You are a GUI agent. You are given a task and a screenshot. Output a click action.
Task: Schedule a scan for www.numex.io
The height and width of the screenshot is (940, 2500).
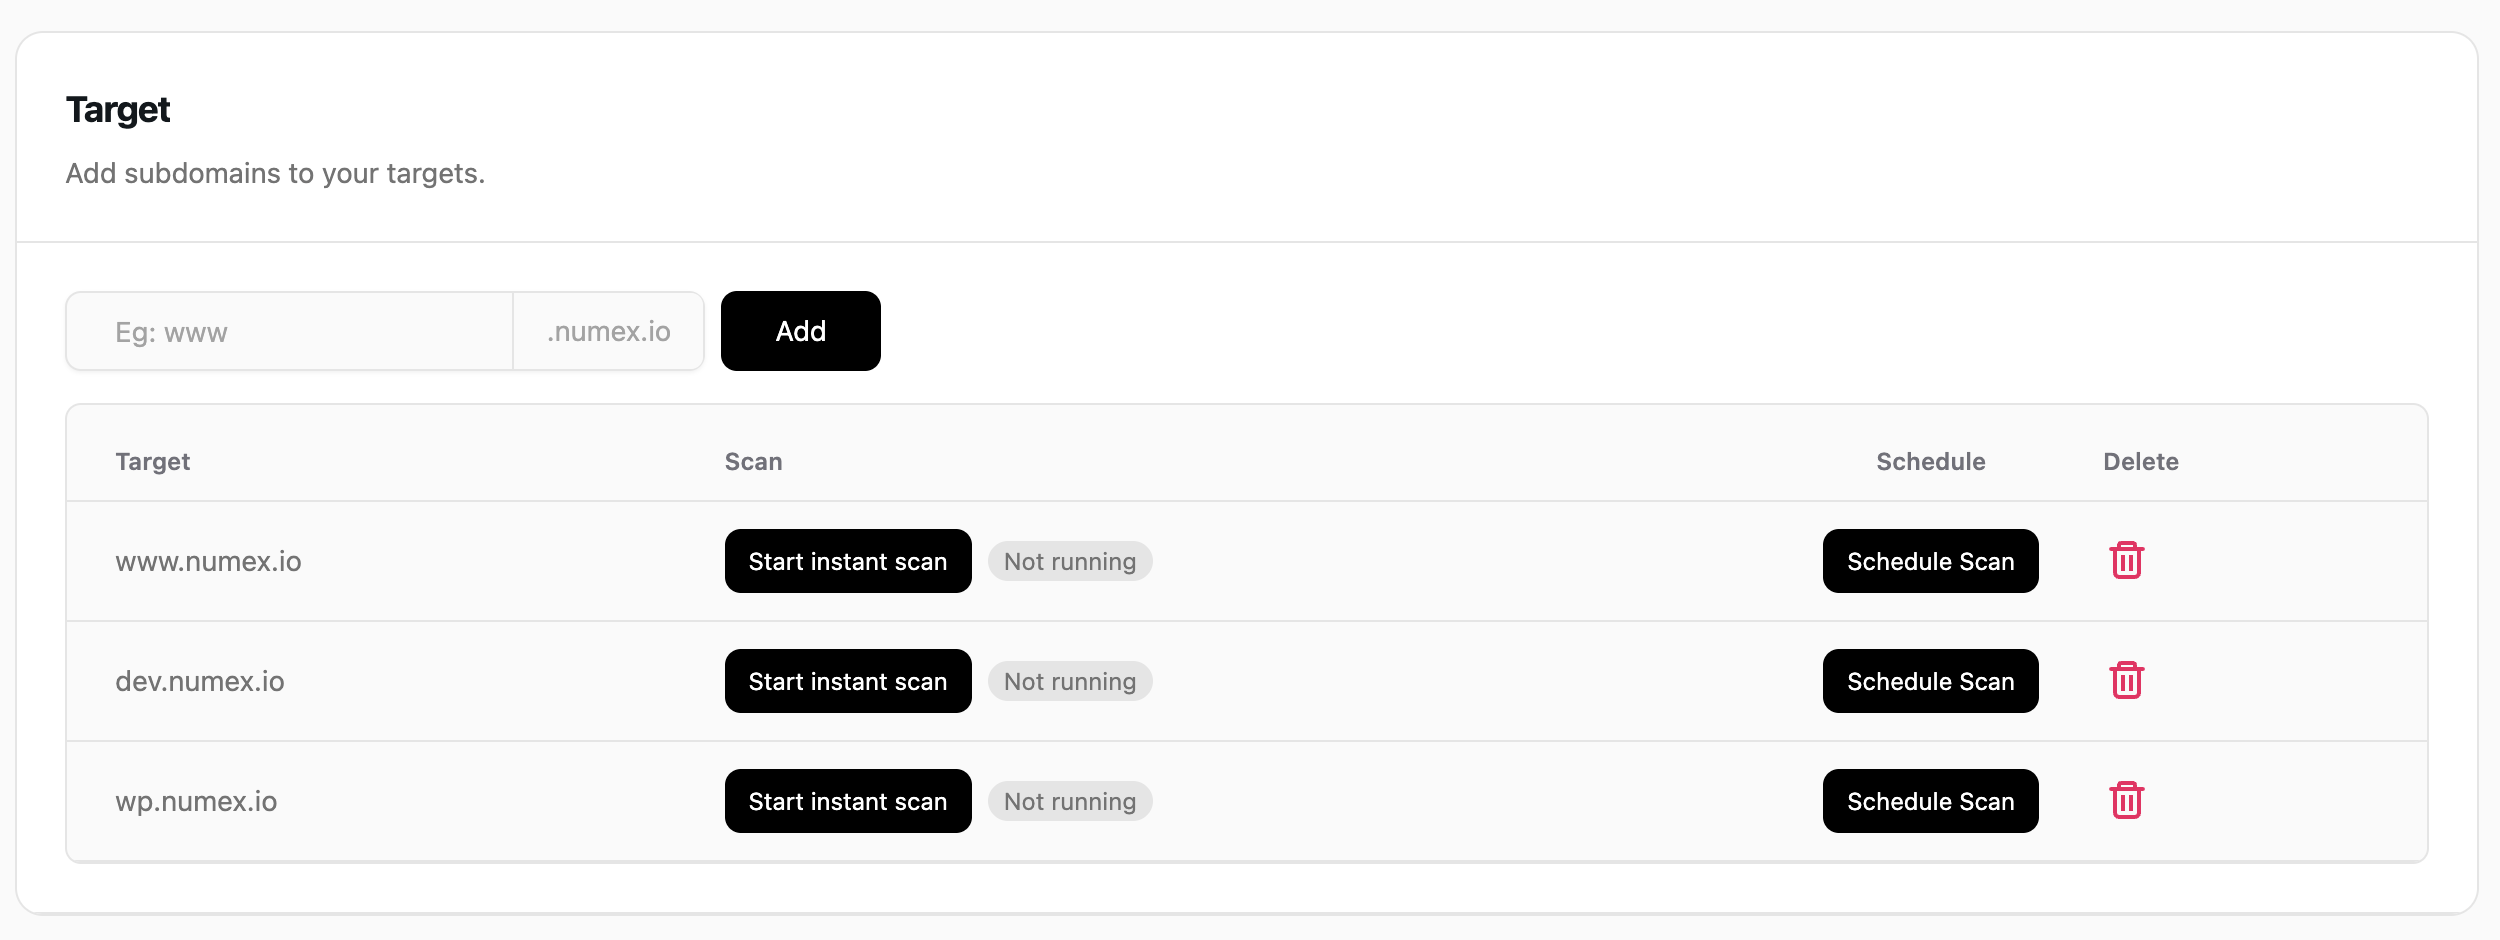click(x=1930, y=561)
